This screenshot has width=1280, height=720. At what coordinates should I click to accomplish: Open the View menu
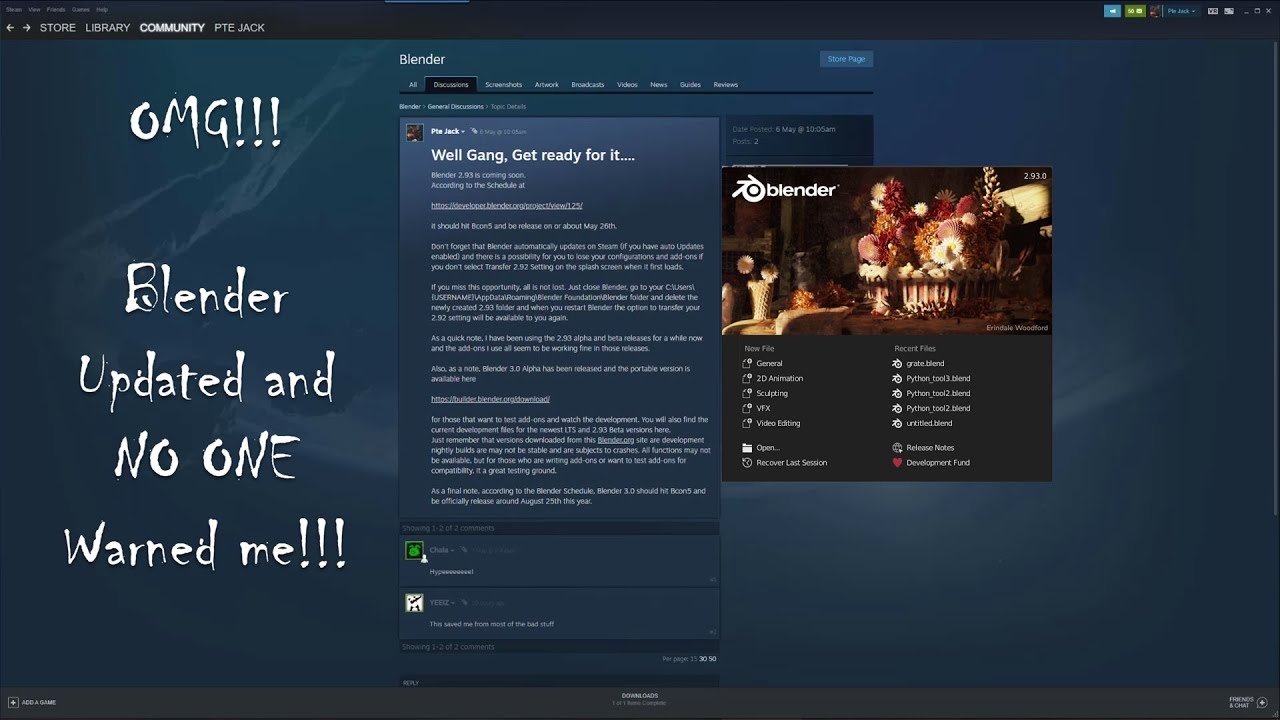(x=34, y=9)
